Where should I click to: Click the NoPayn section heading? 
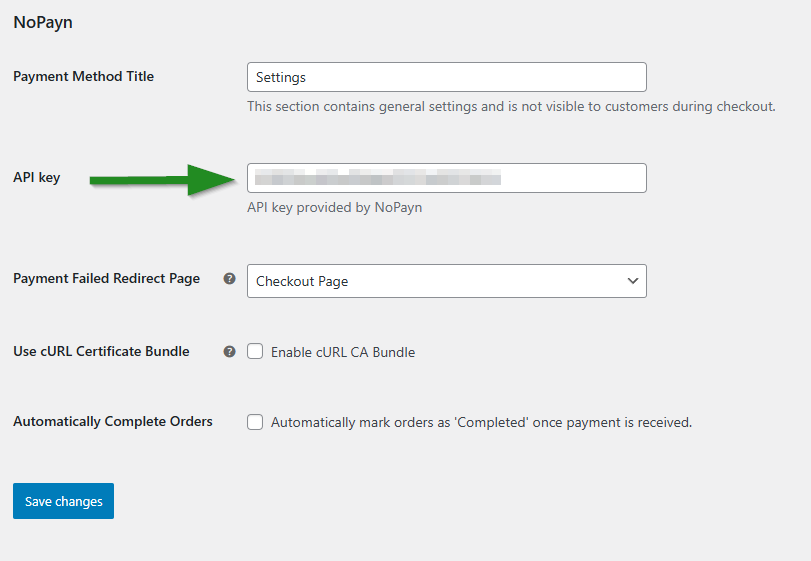tap(43, 22)
